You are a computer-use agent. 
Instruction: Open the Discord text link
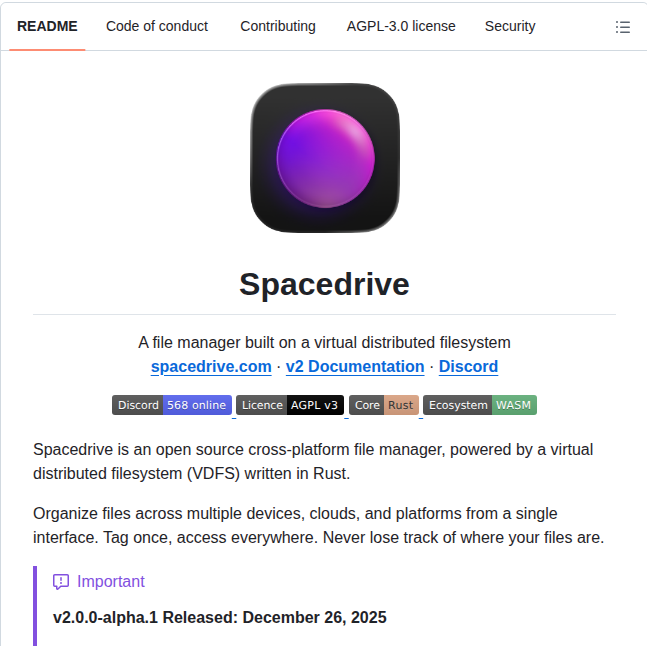coord(468,366)
